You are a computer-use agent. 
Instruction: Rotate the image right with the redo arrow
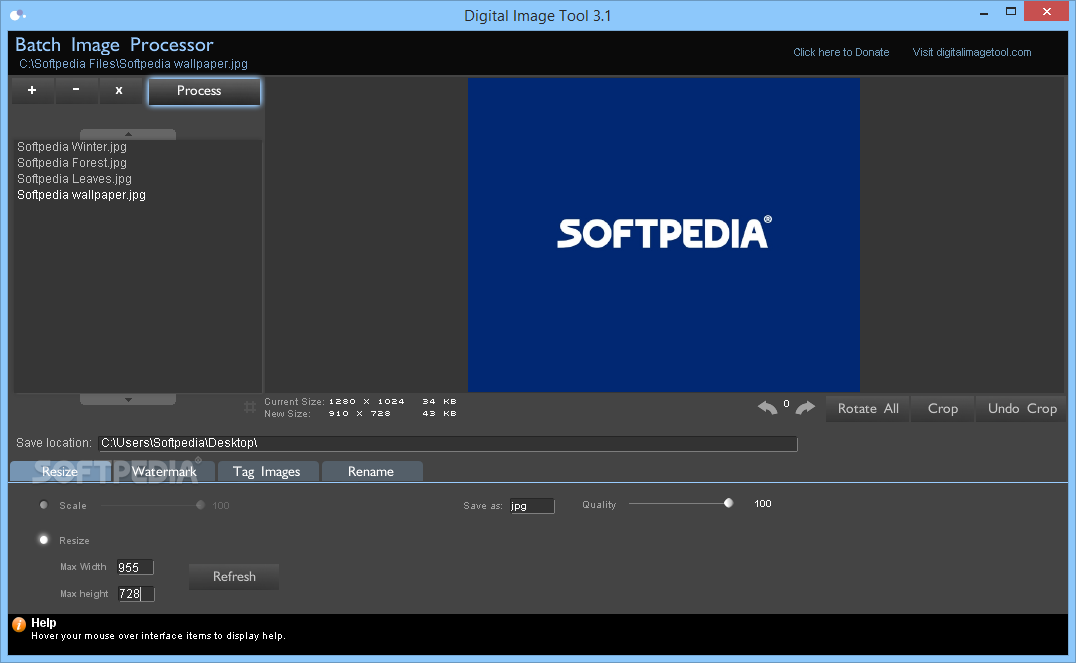[x=805, y=408]
